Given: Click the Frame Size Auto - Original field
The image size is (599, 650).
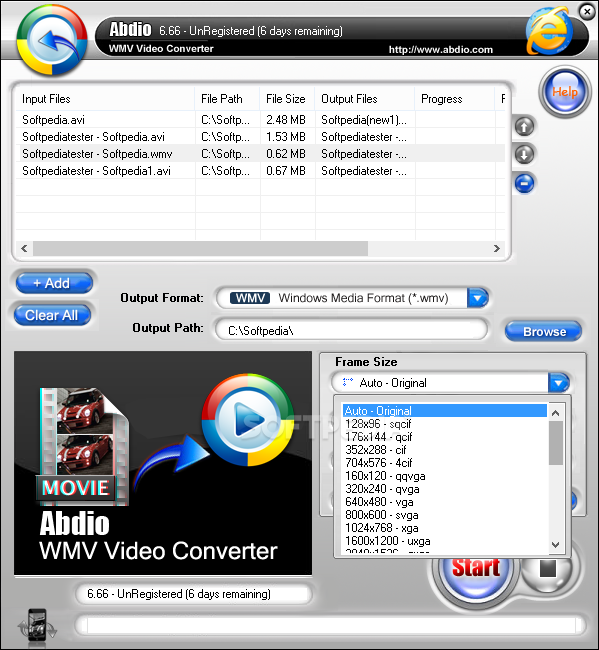Looking at the screenshot, I should 440,383.
